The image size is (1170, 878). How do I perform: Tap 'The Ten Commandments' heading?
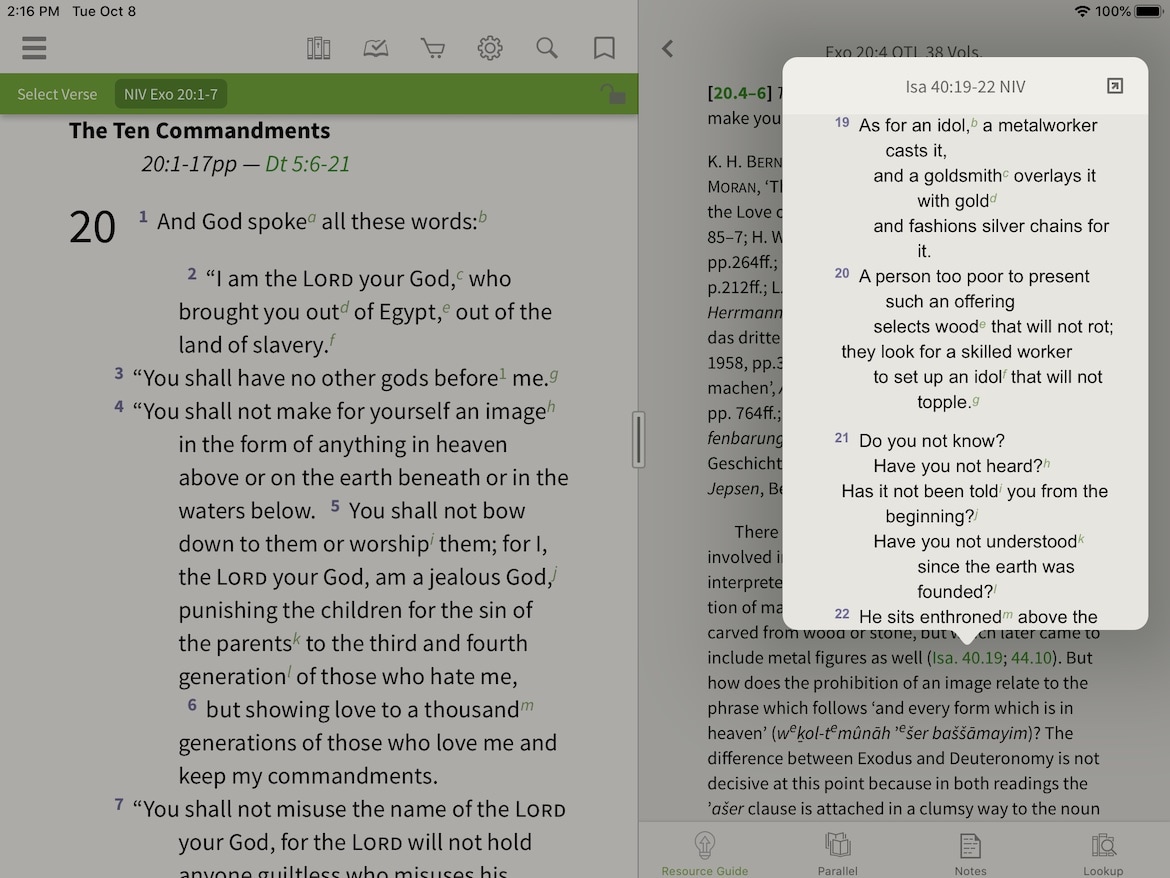pos(199,131)
